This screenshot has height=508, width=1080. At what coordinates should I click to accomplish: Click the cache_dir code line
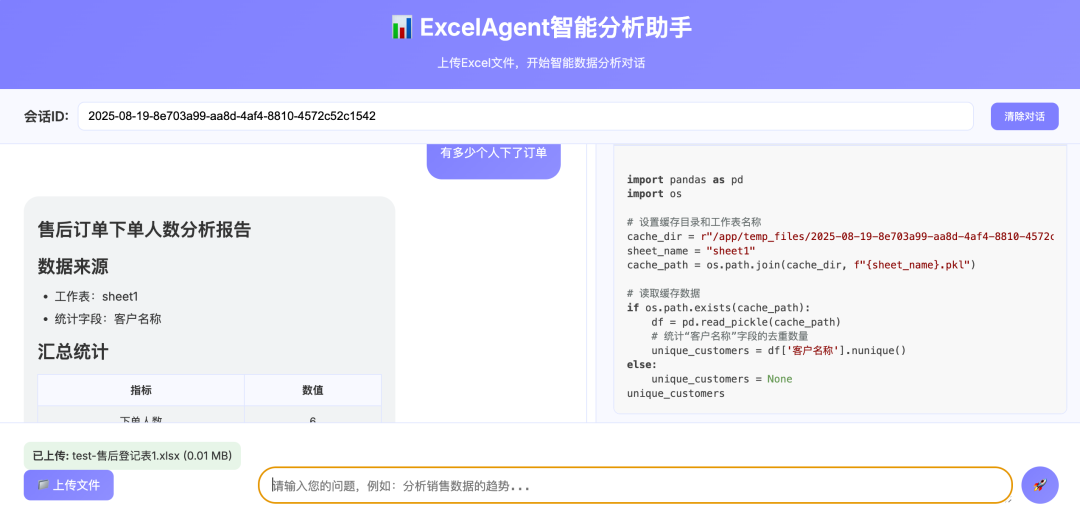(x=840, y=237)
